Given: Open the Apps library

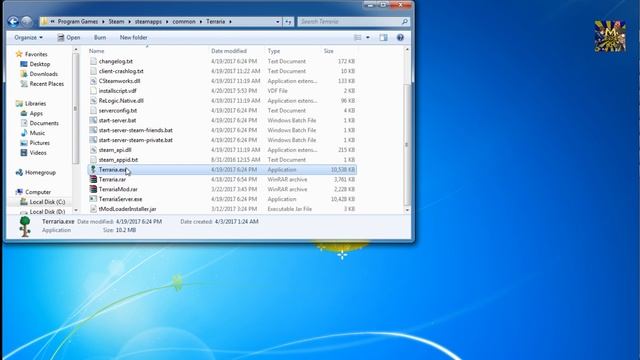Looking at the screenshot, I should (36, 113).
